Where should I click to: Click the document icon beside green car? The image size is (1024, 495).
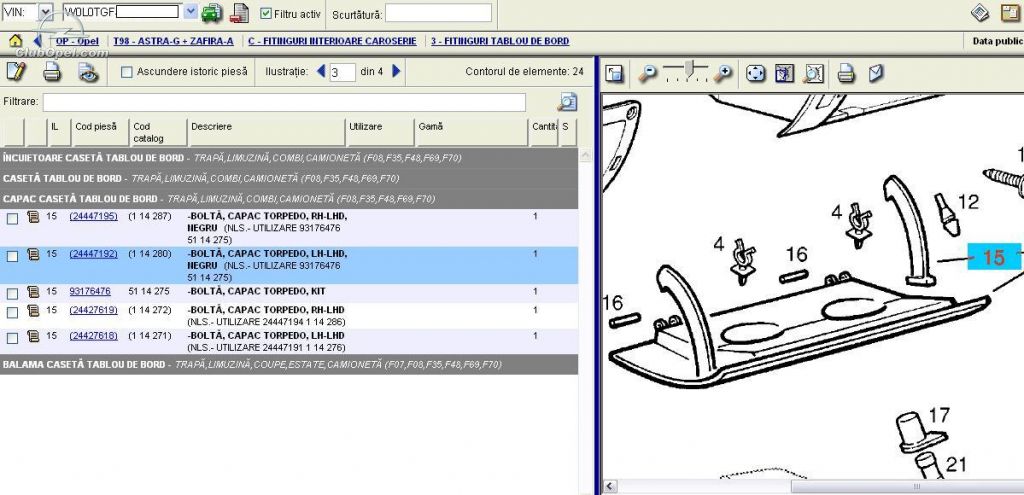click(x=240, y=13)
